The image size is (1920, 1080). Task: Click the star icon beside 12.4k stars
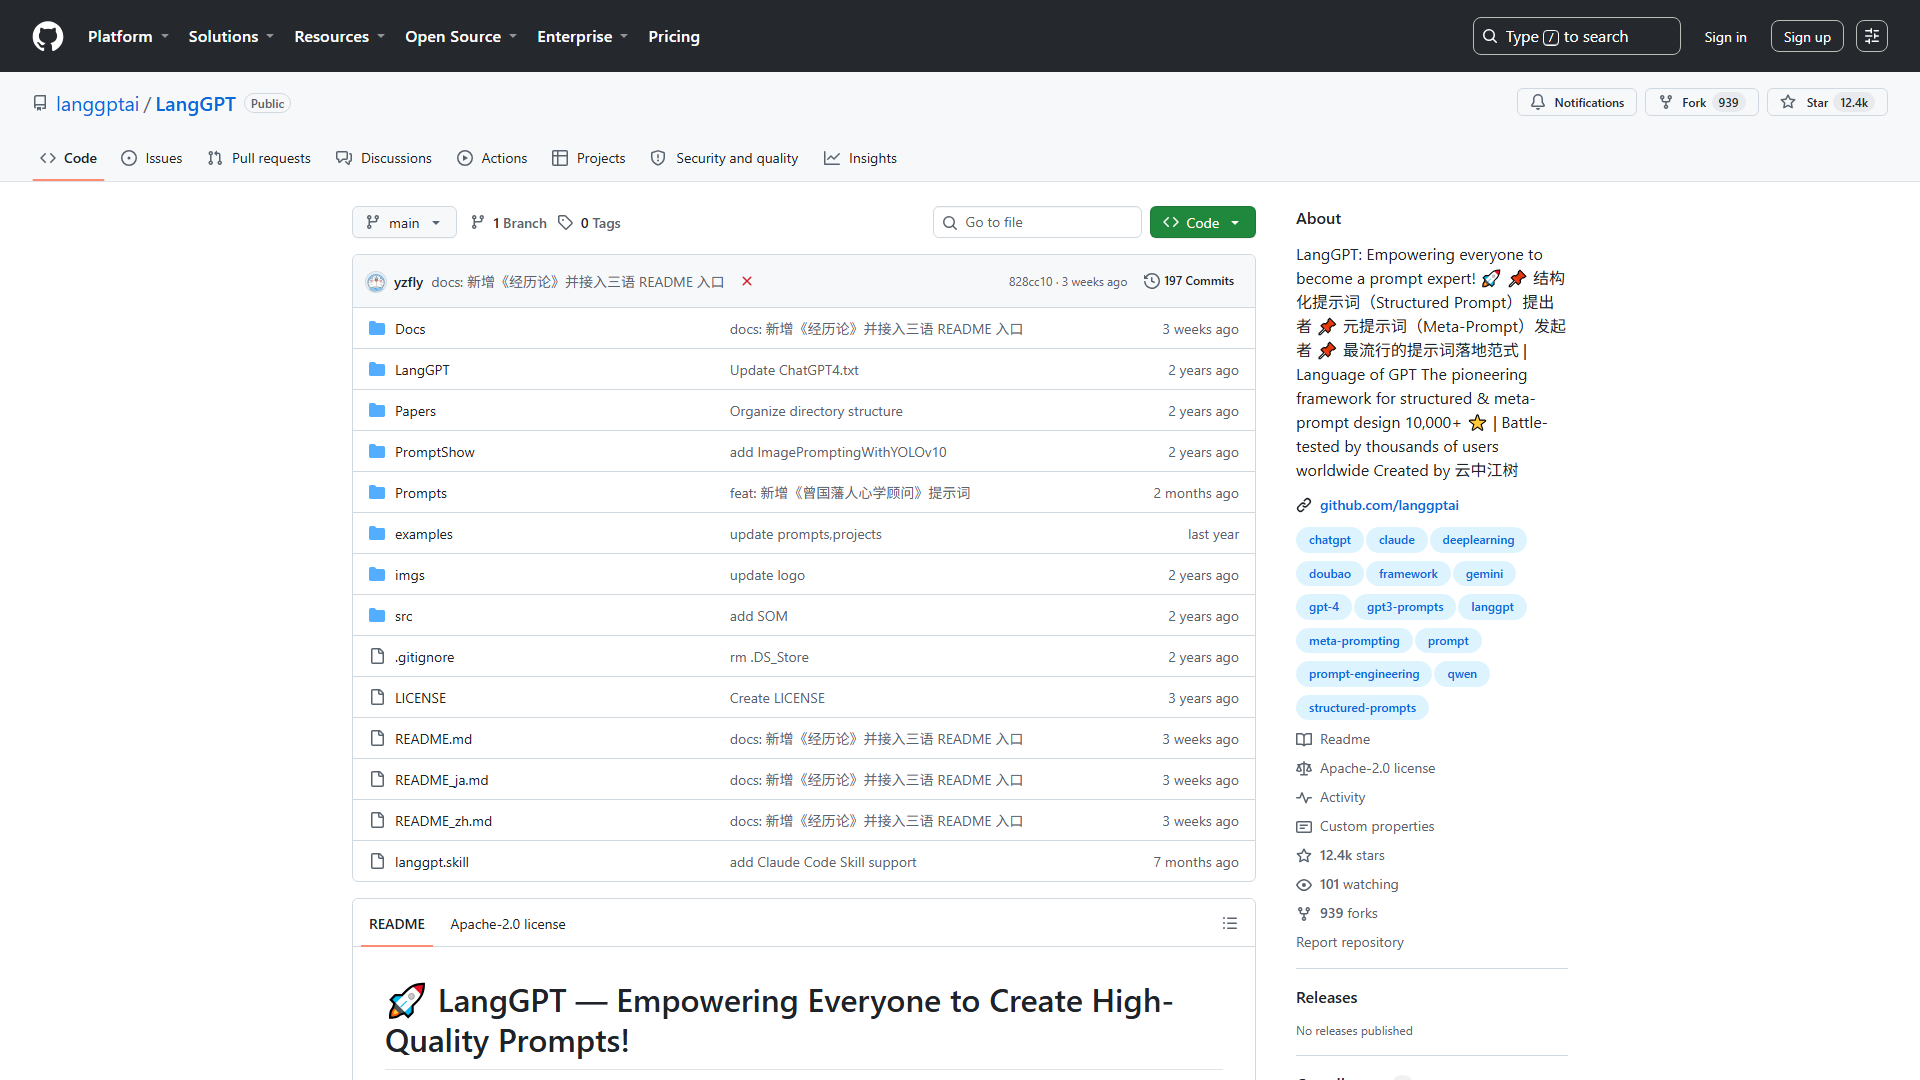[1304, 855]
